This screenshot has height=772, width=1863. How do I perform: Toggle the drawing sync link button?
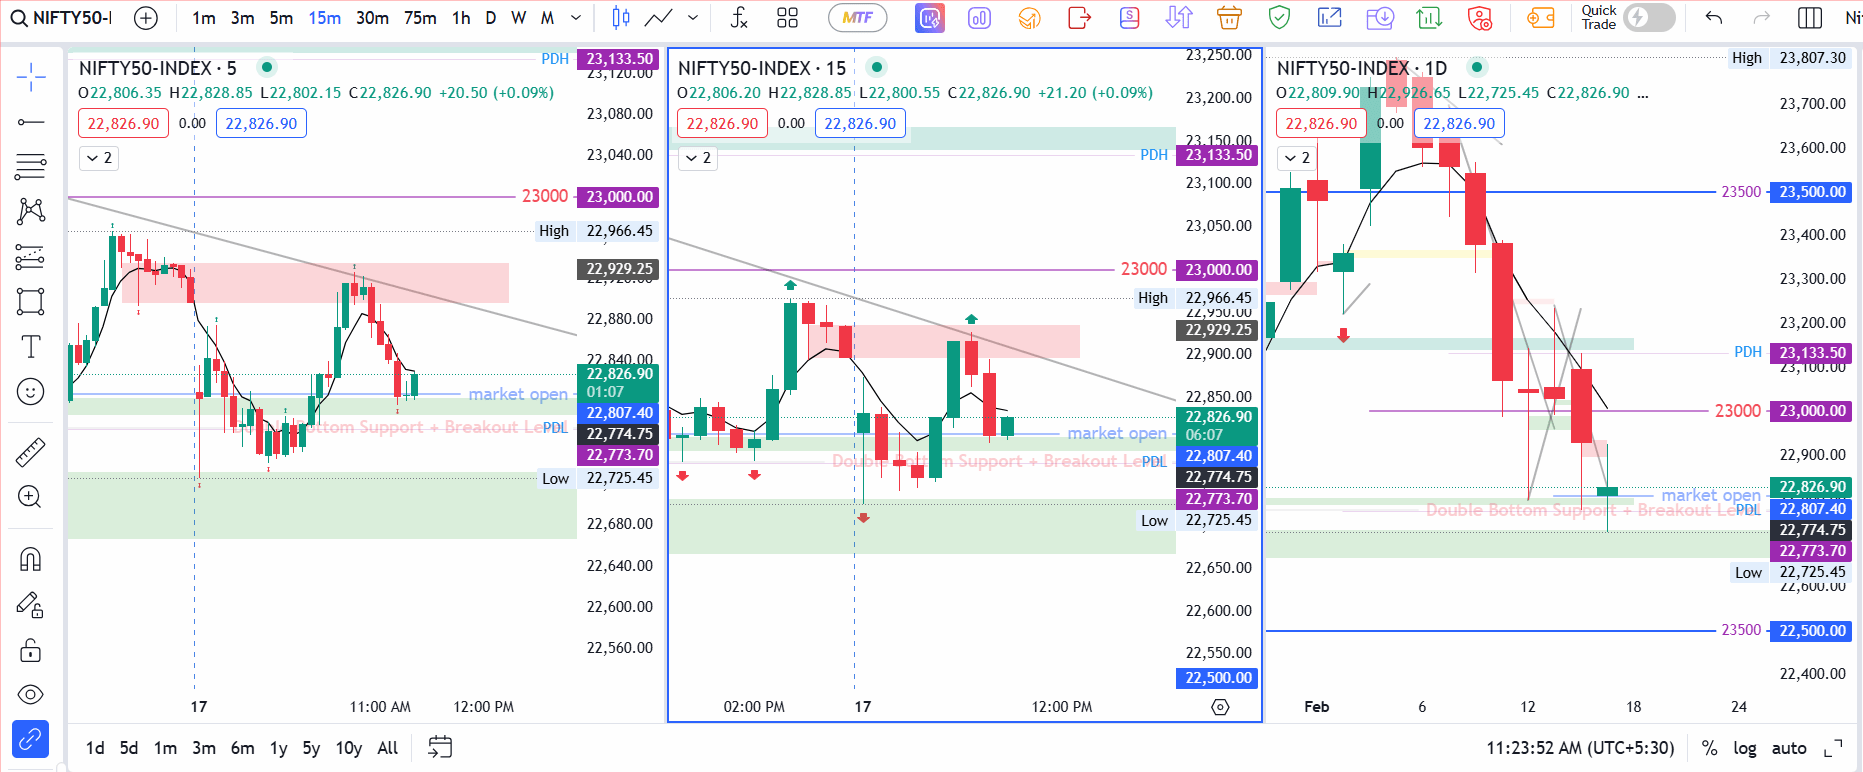(31, 740)
